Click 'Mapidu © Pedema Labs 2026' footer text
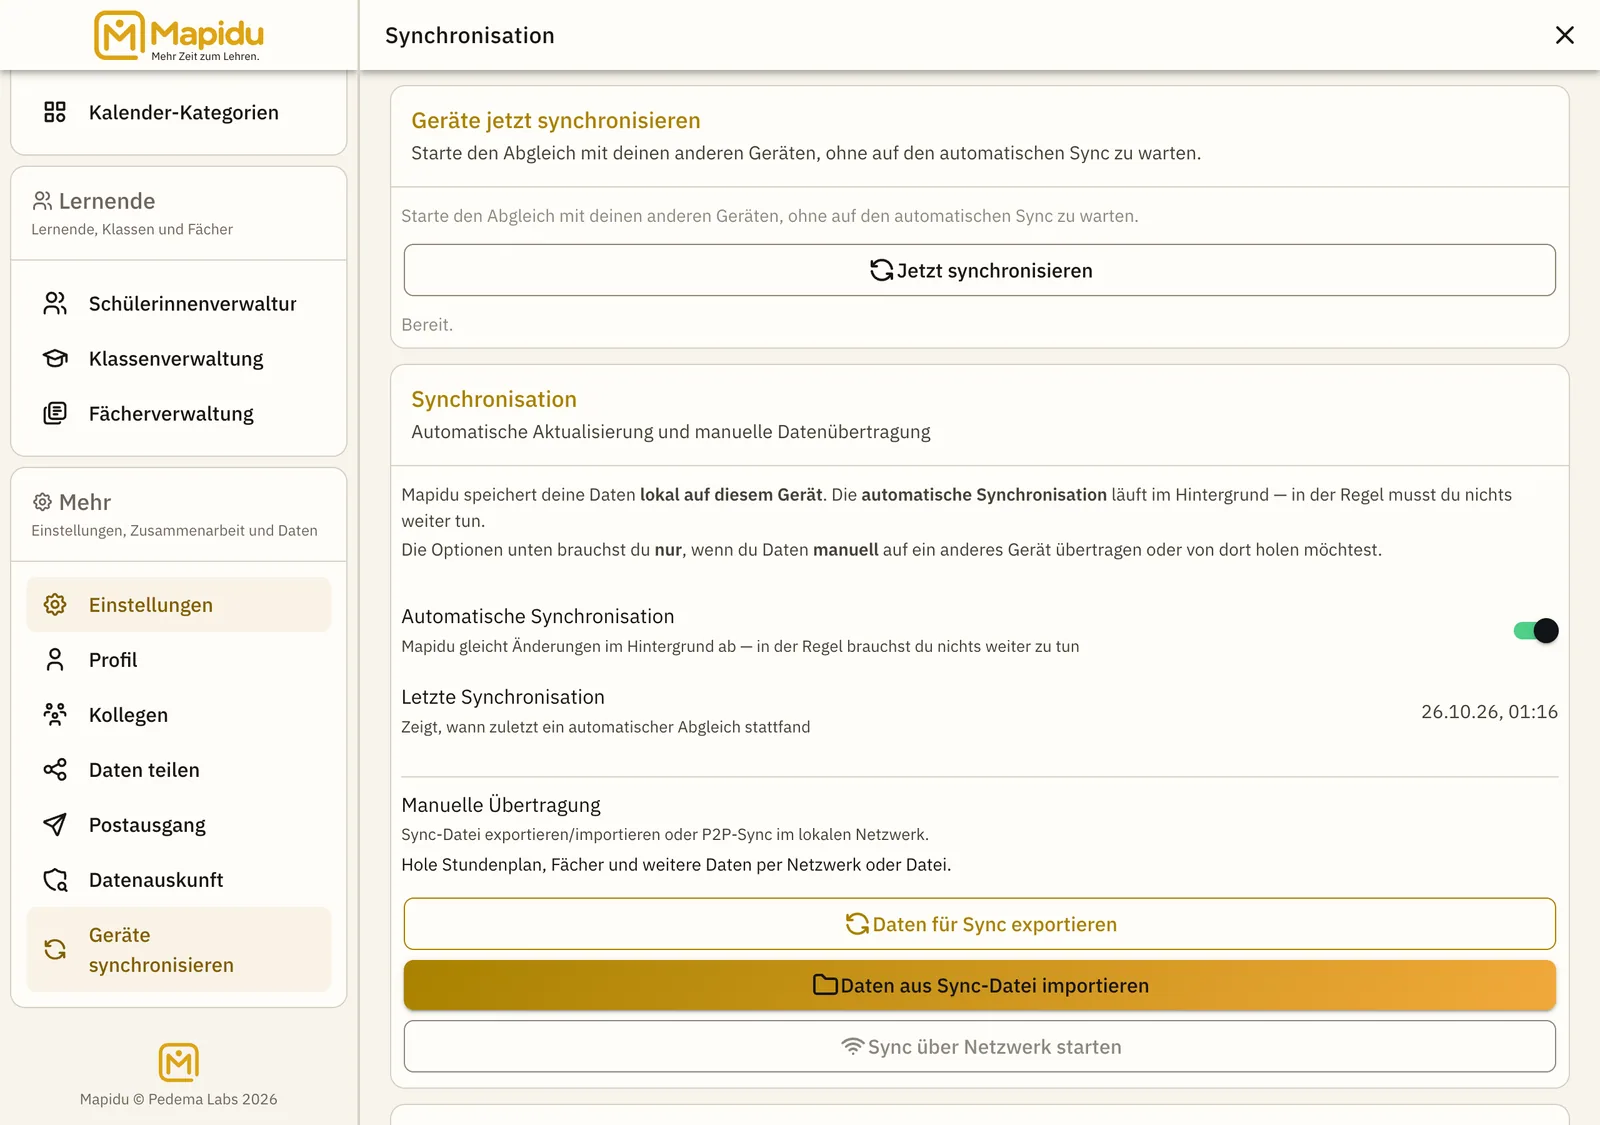Screen dimensions: 1600x1125 [x=179, y=1099]
